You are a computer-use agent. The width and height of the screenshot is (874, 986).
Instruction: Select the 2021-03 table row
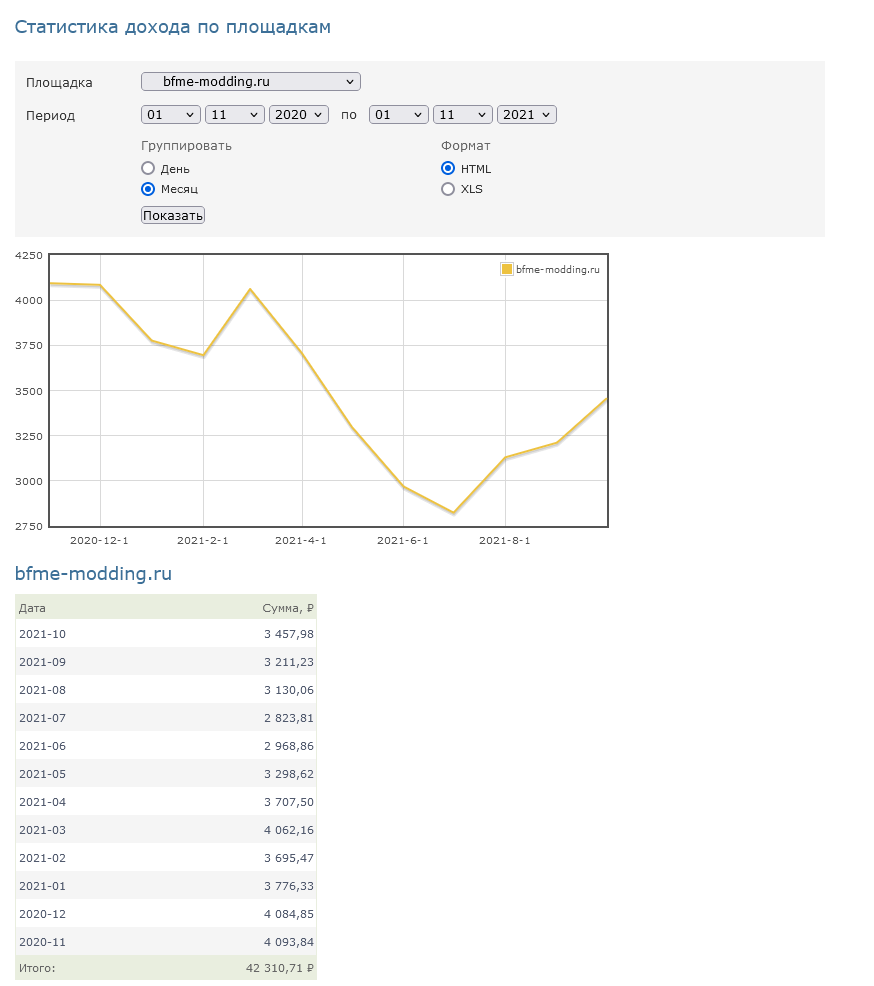[165, 830]
